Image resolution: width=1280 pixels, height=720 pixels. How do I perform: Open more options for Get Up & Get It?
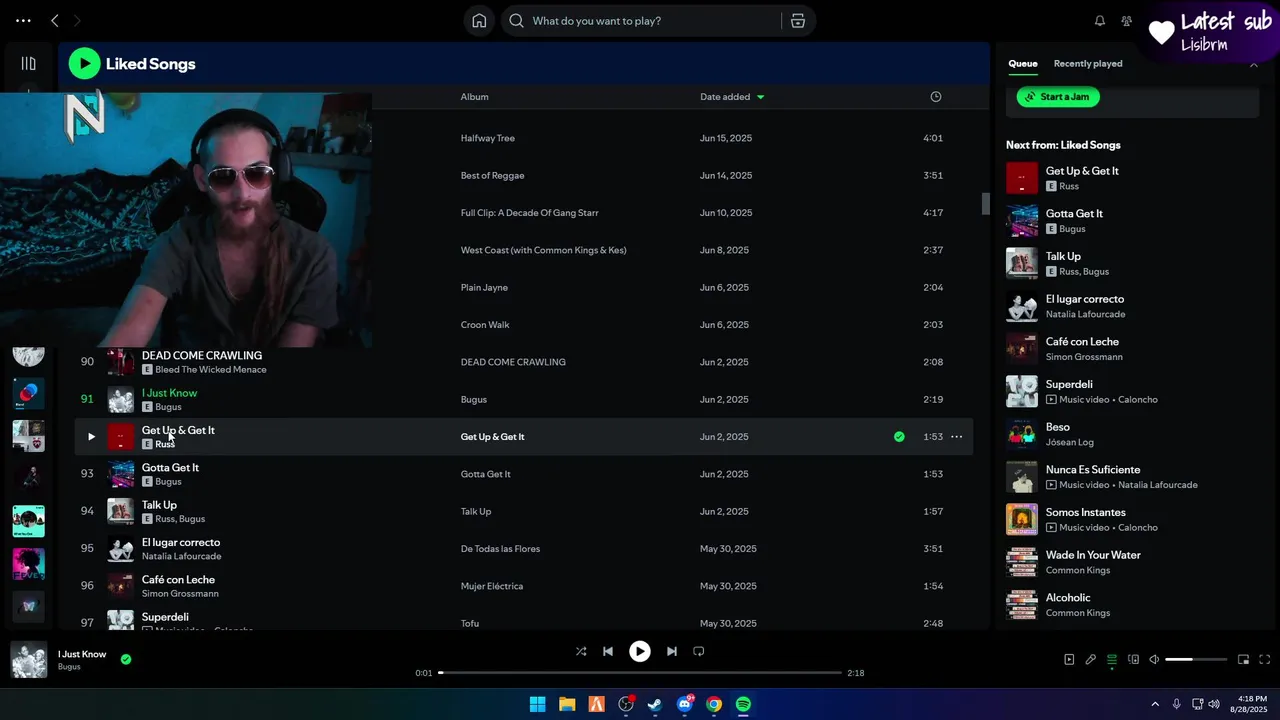pos(956,437)
